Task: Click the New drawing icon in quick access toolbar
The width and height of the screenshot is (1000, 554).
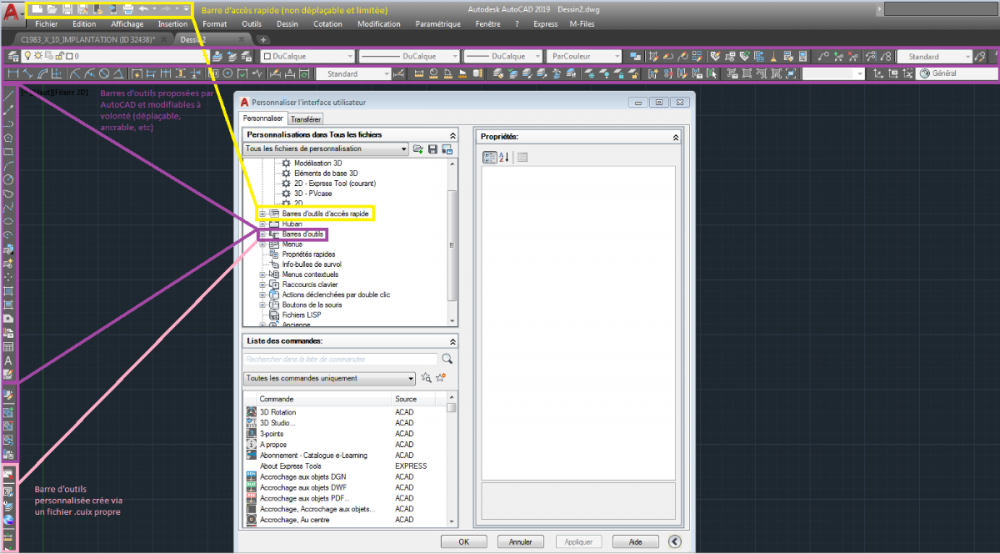Action: click(x=37, y=10)
